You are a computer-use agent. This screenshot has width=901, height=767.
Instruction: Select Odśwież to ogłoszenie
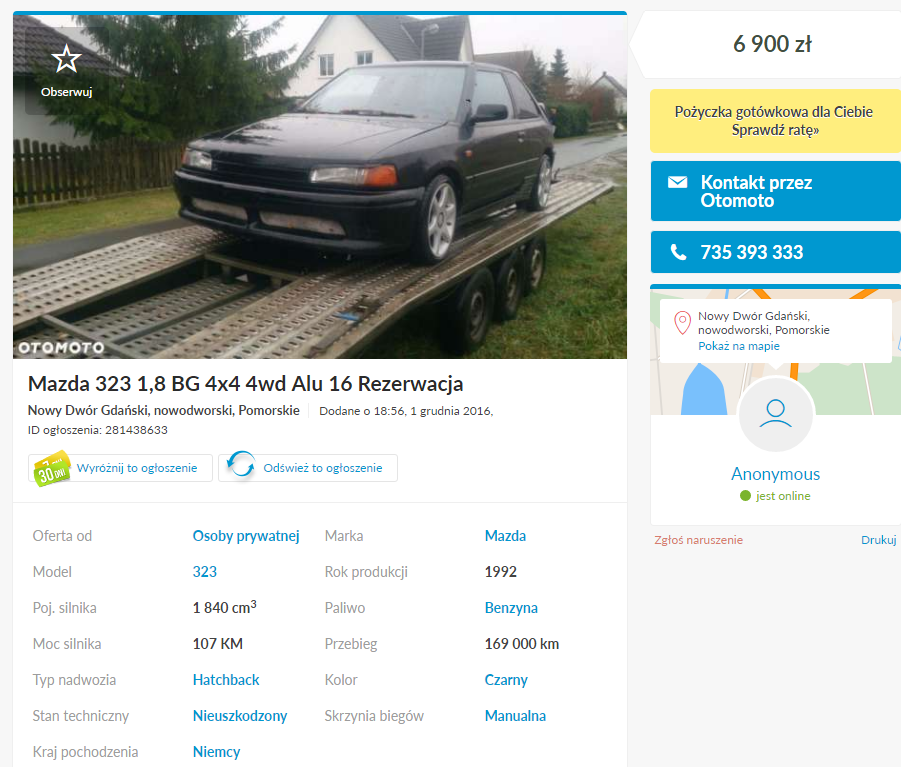click(308, 468)
